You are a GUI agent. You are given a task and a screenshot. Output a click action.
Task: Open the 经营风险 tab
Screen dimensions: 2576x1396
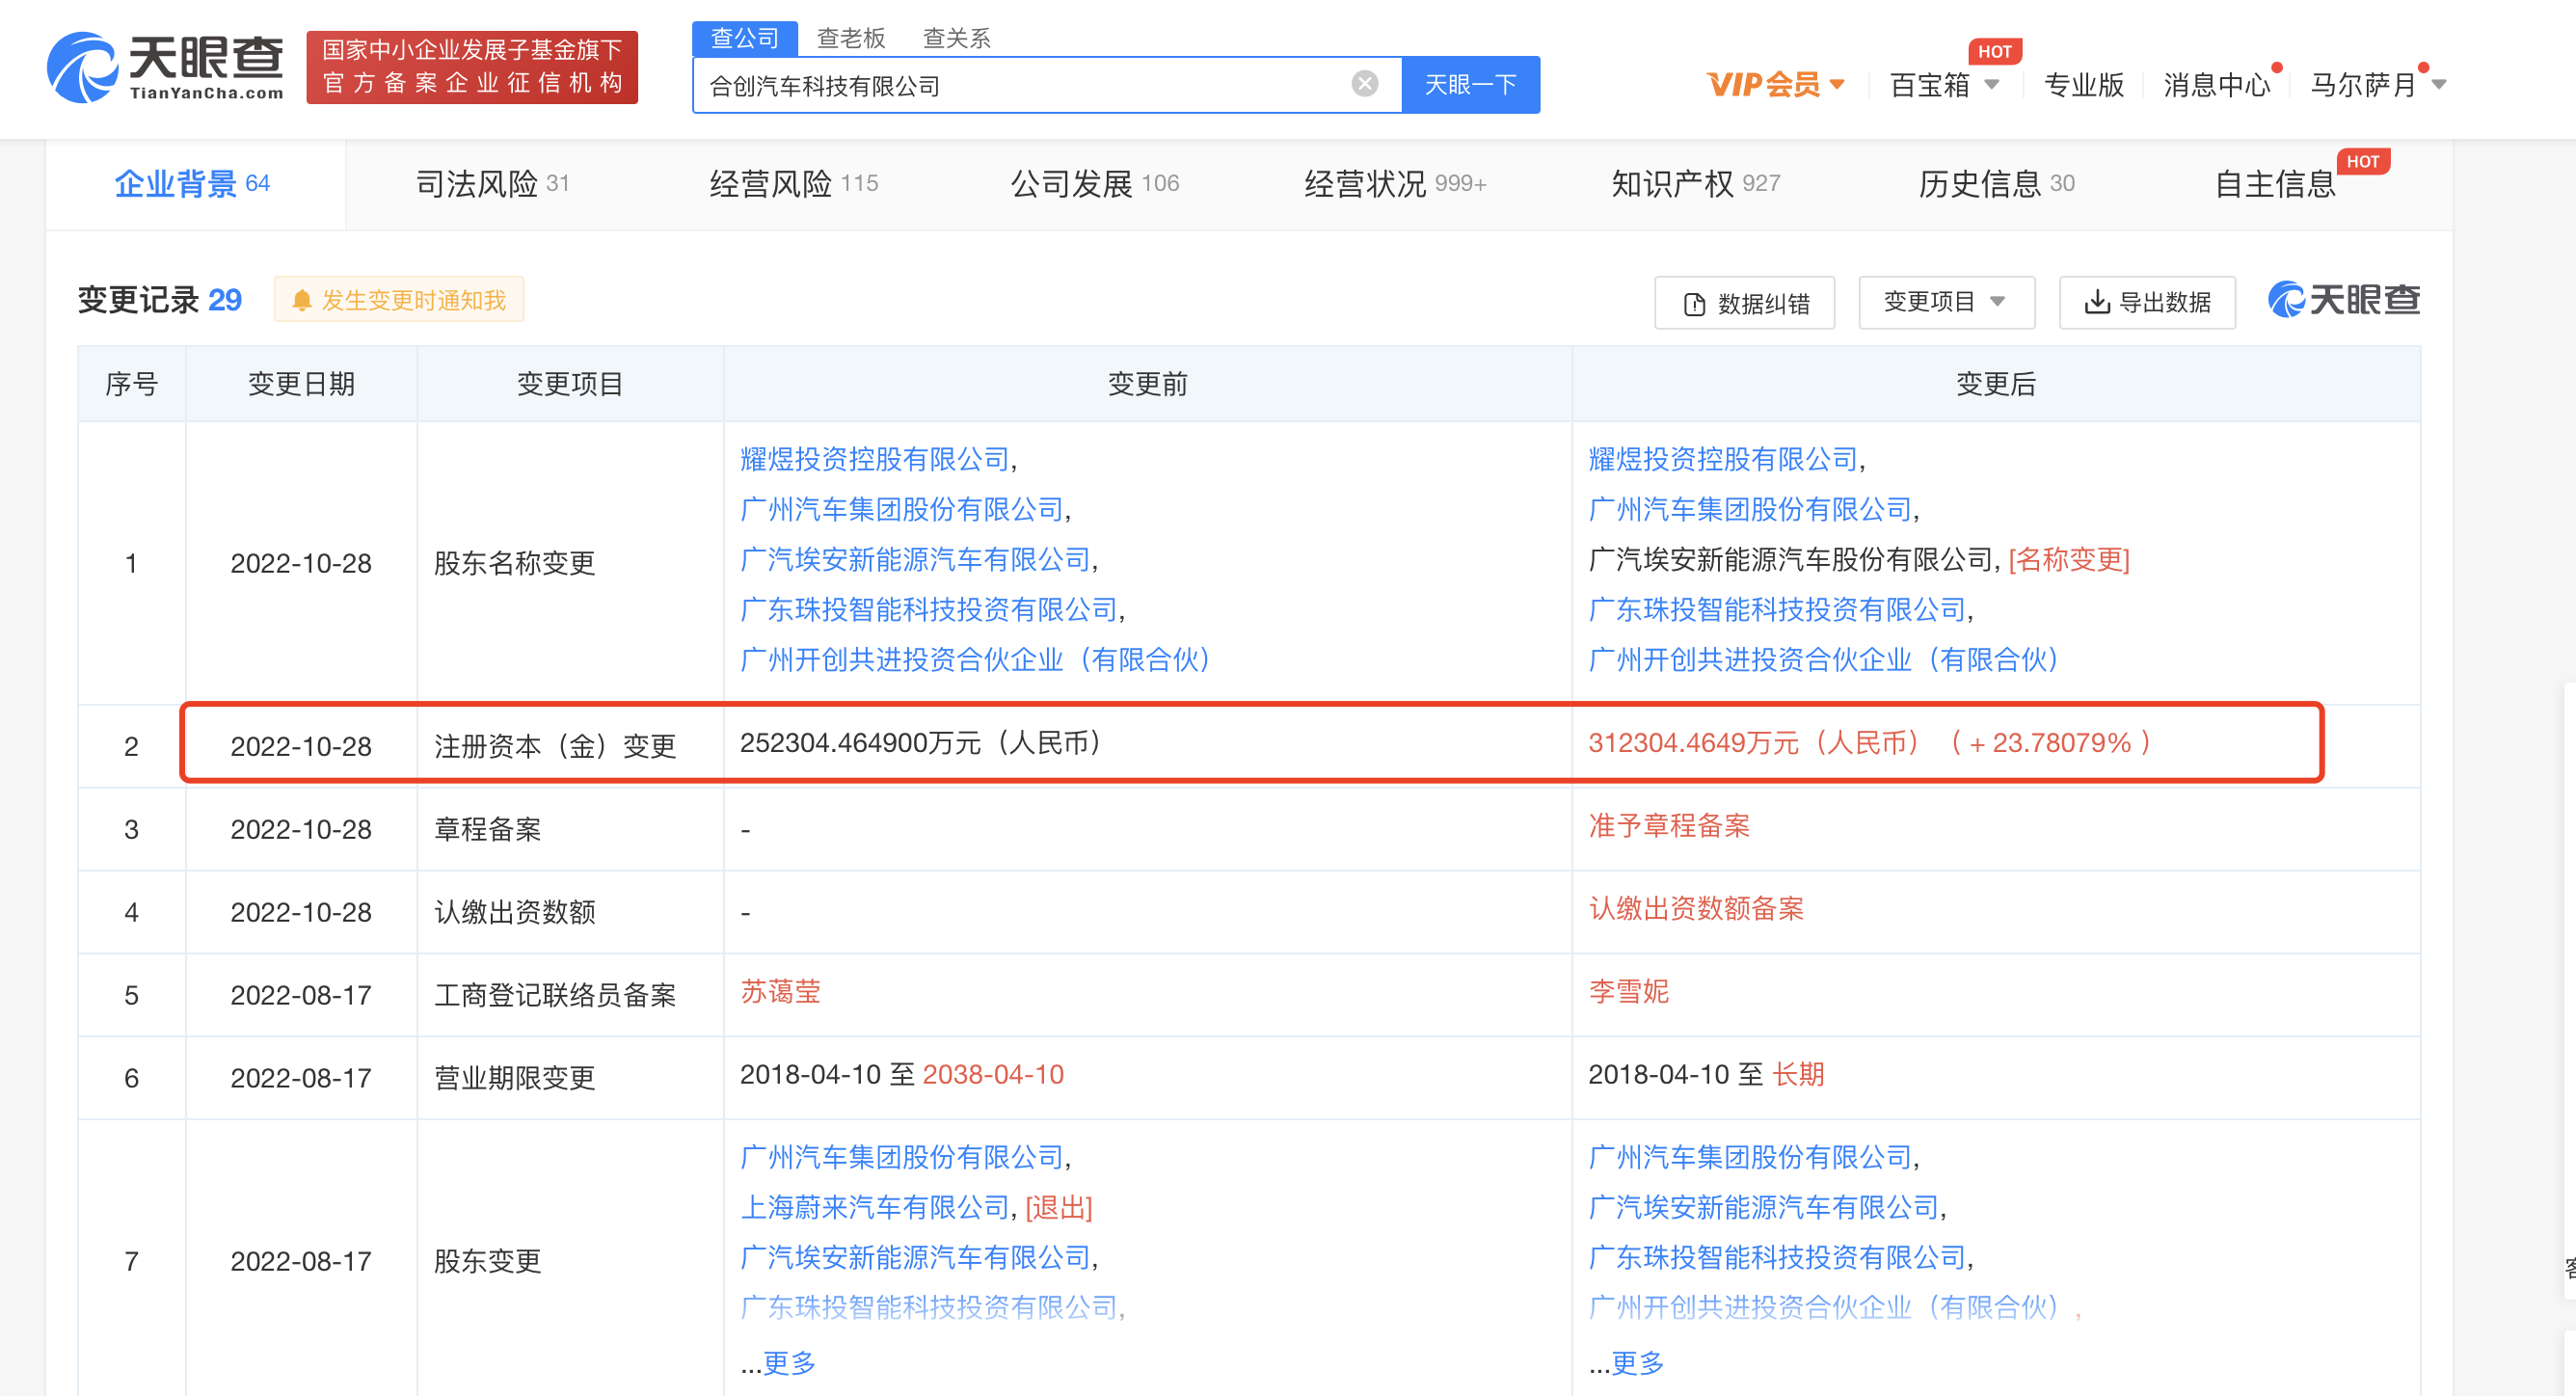tap(794, 184)
